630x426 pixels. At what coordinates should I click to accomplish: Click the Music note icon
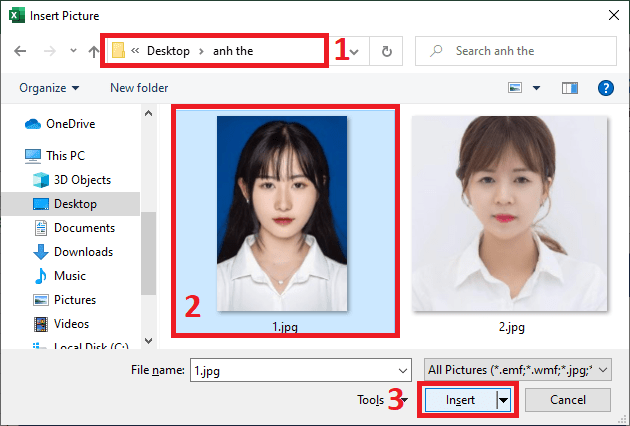[40, 276]
